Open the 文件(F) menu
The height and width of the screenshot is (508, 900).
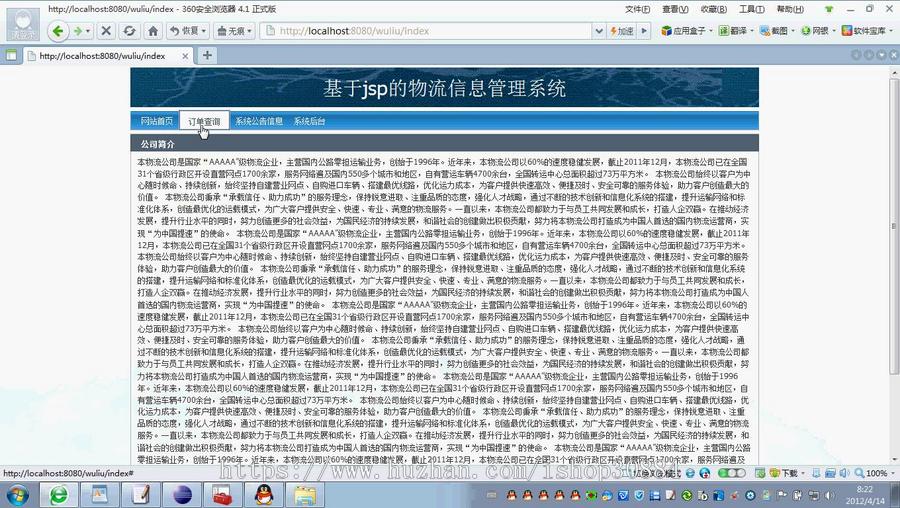[637, 9]
